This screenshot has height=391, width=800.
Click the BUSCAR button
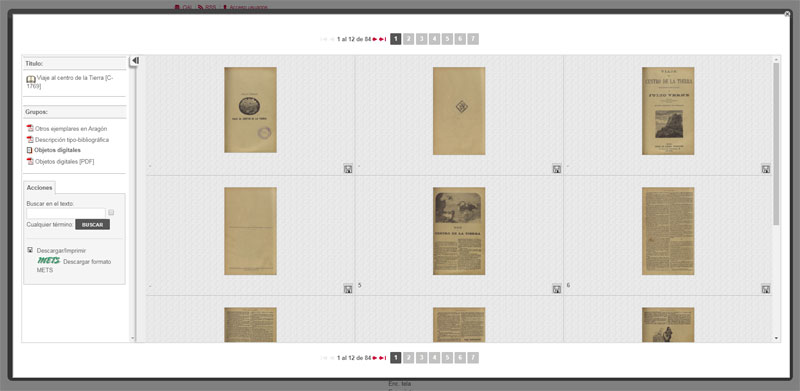click(92, 225)
